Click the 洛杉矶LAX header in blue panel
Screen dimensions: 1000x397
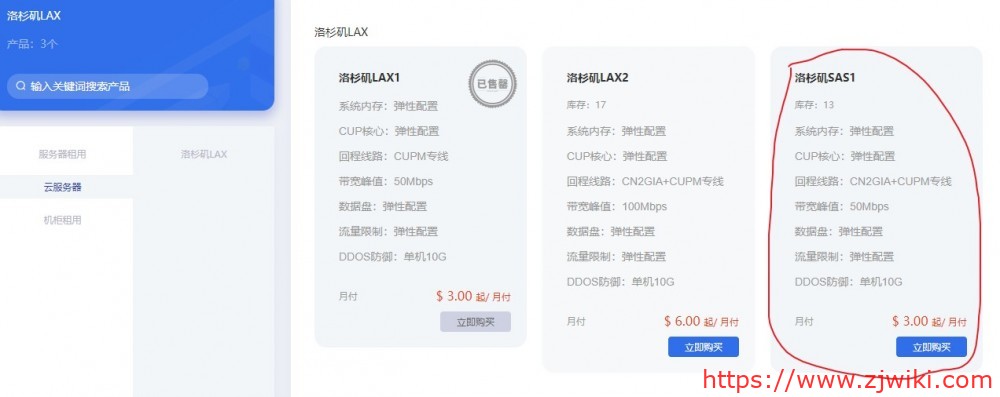(34, 16)
